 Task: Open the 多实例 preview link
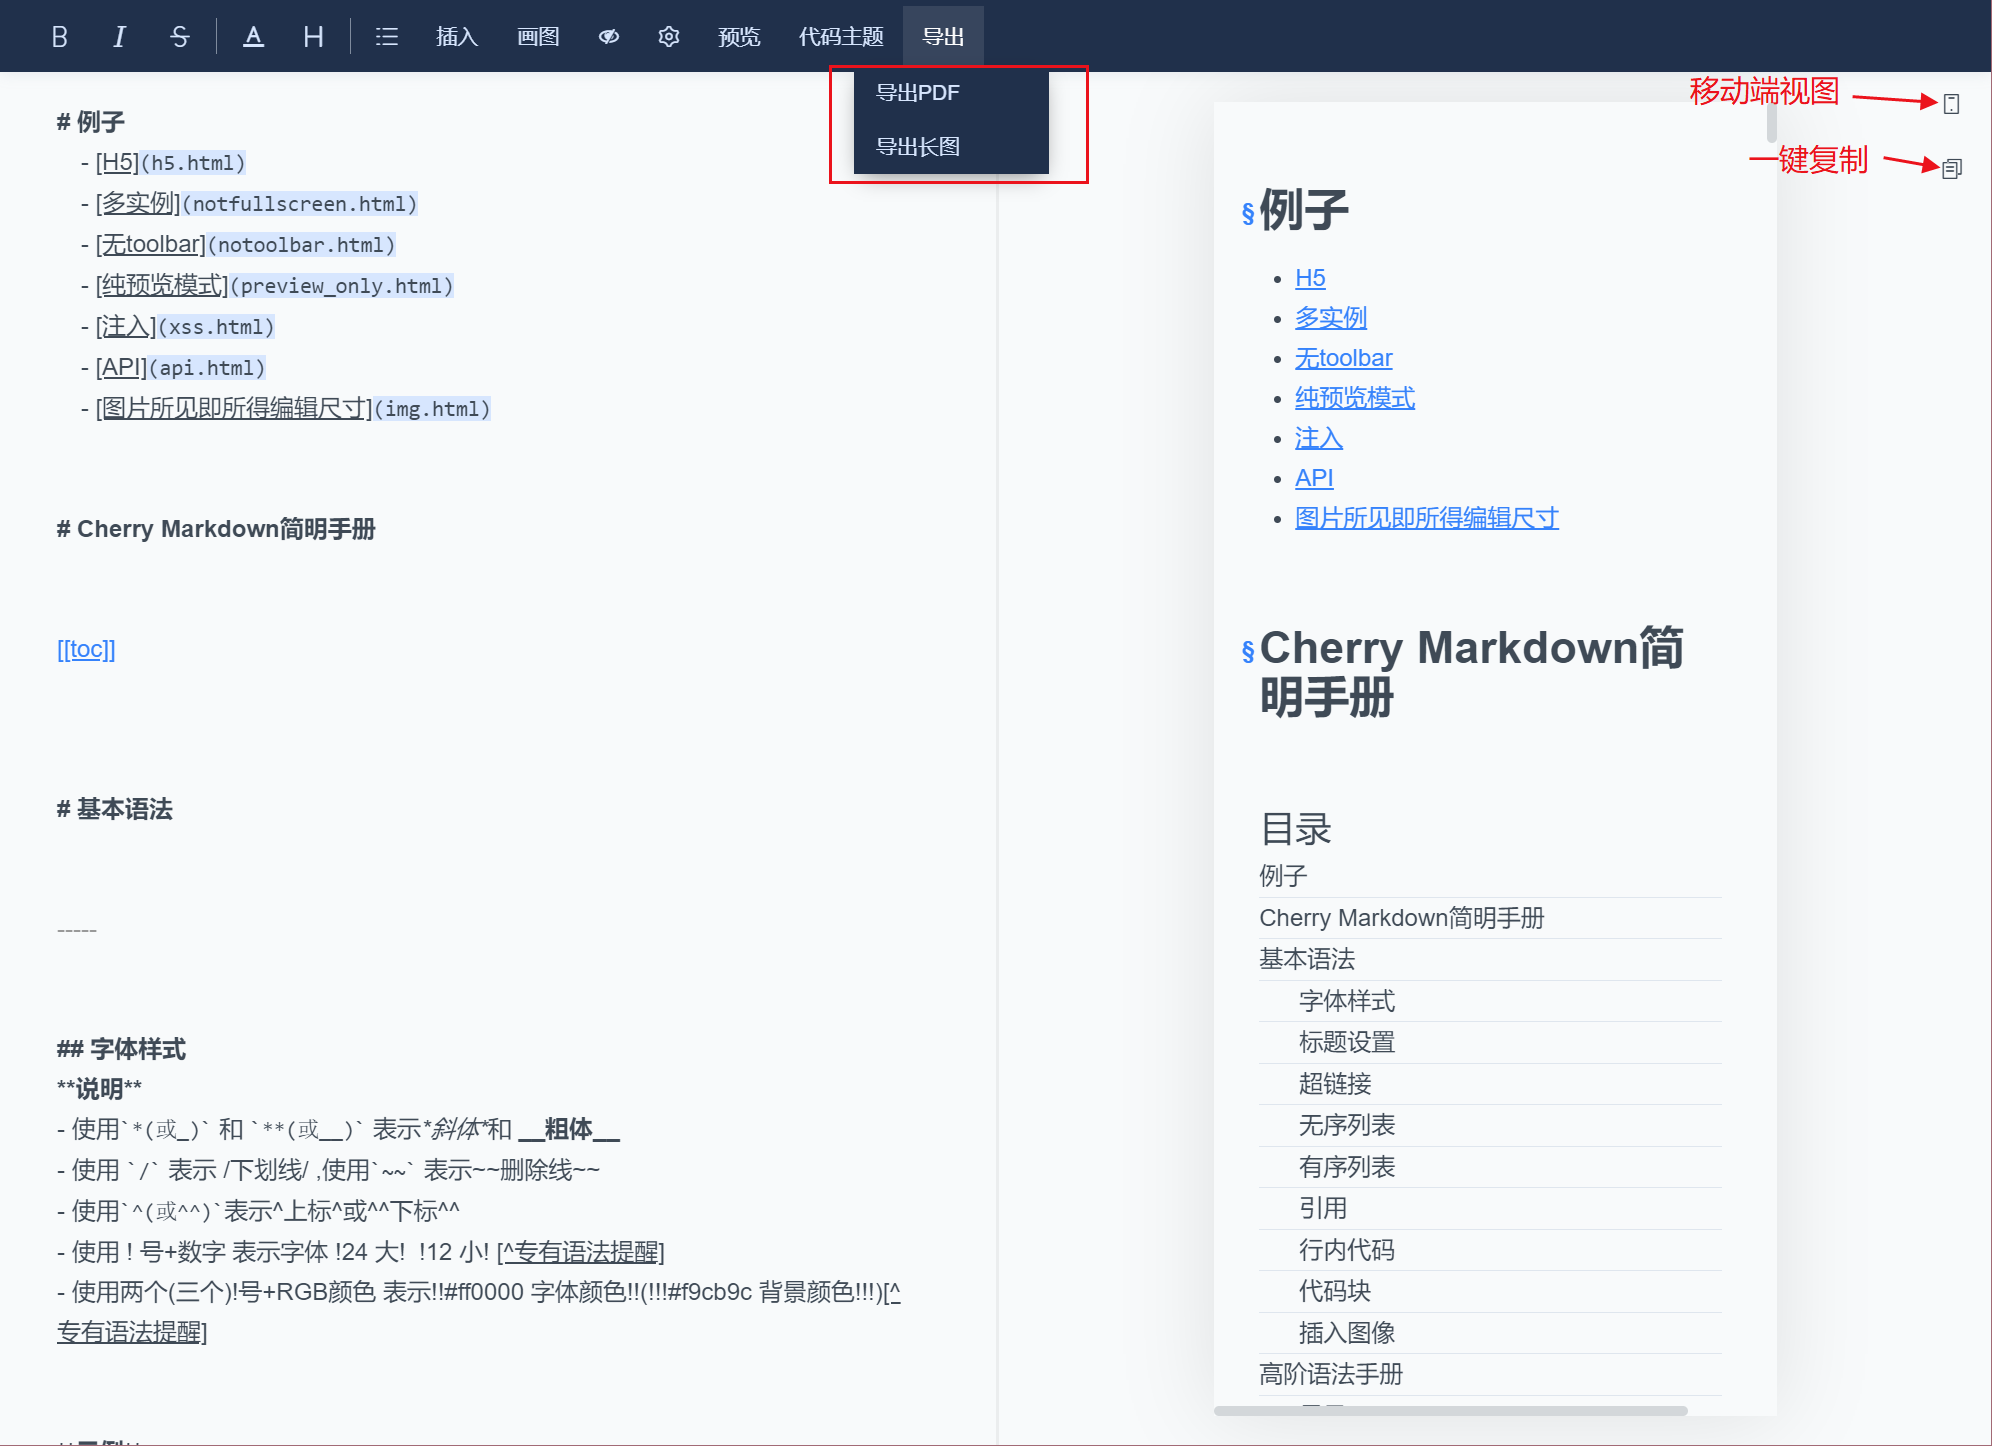[x=1330, y=318]
